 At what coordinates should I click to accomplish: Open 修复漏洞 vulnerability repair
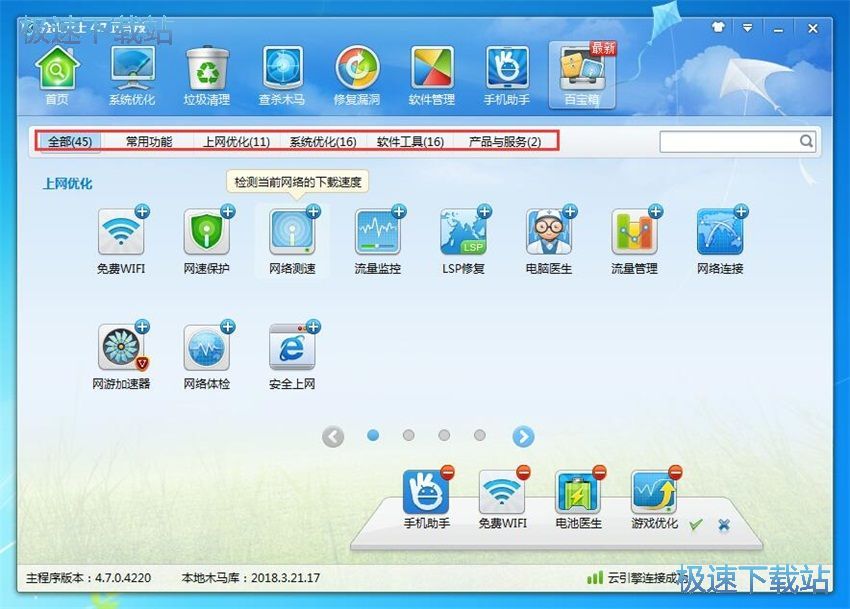[x=357, y=75]
